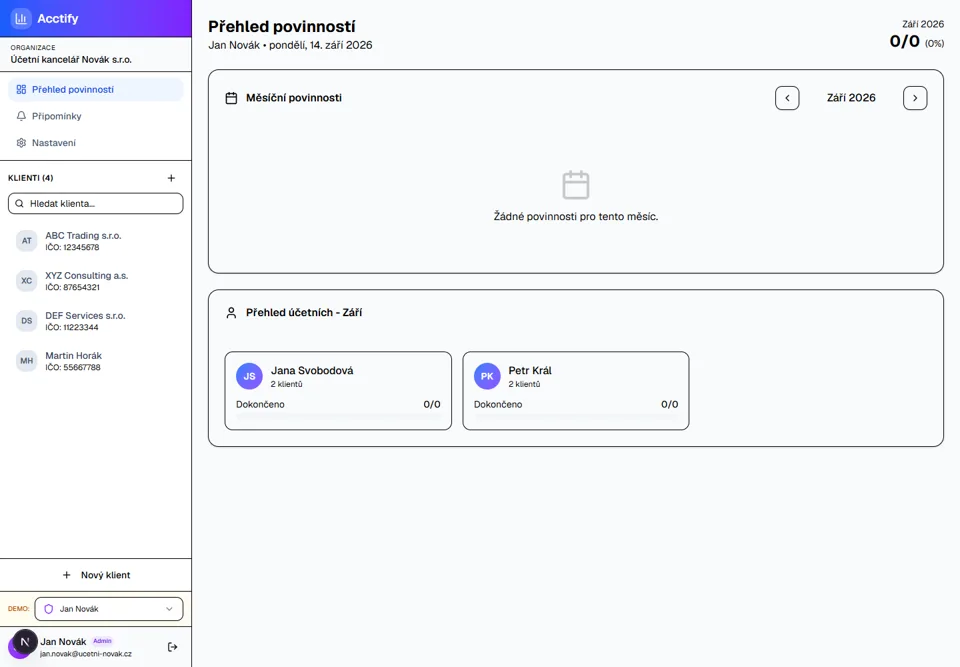Image resolution: width=960 pixels, height=667 pixels.
Task: Click the empty calendar icon in Měsíční povinnosti
Action: click(576, 185)
